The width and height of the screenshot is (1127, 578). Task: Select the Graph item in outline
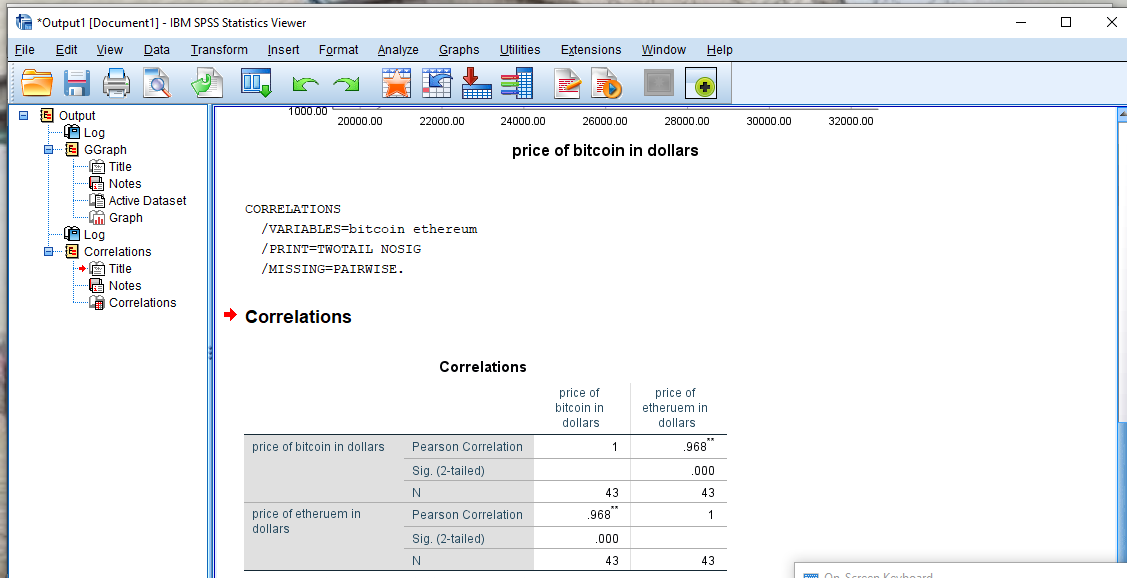(126, 218)
